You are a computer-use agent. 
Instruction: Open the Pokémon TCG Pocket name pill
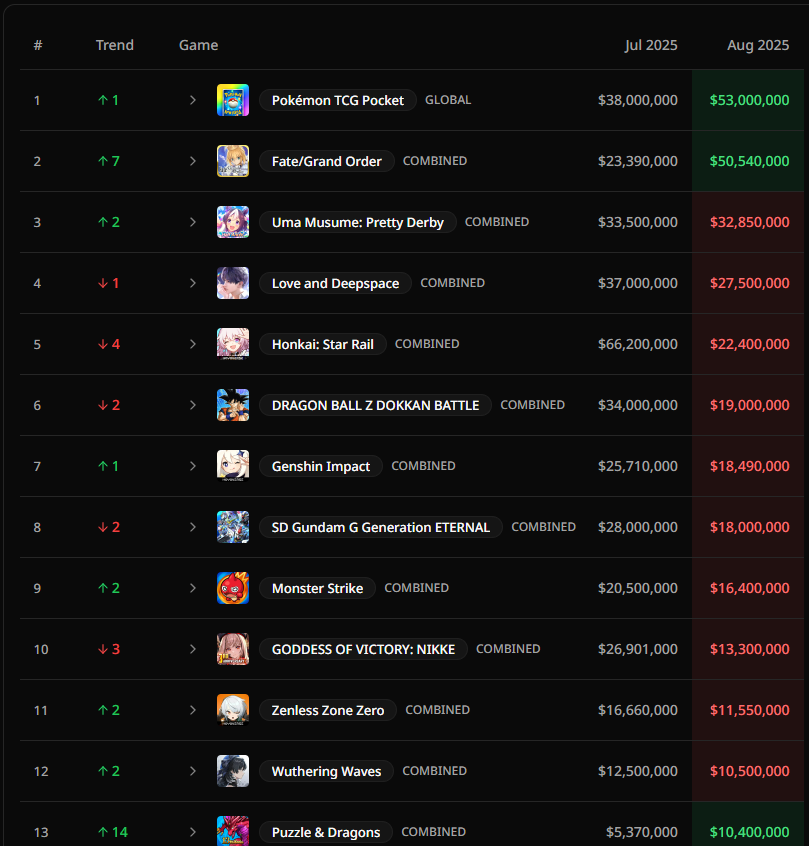pos(338,100)
